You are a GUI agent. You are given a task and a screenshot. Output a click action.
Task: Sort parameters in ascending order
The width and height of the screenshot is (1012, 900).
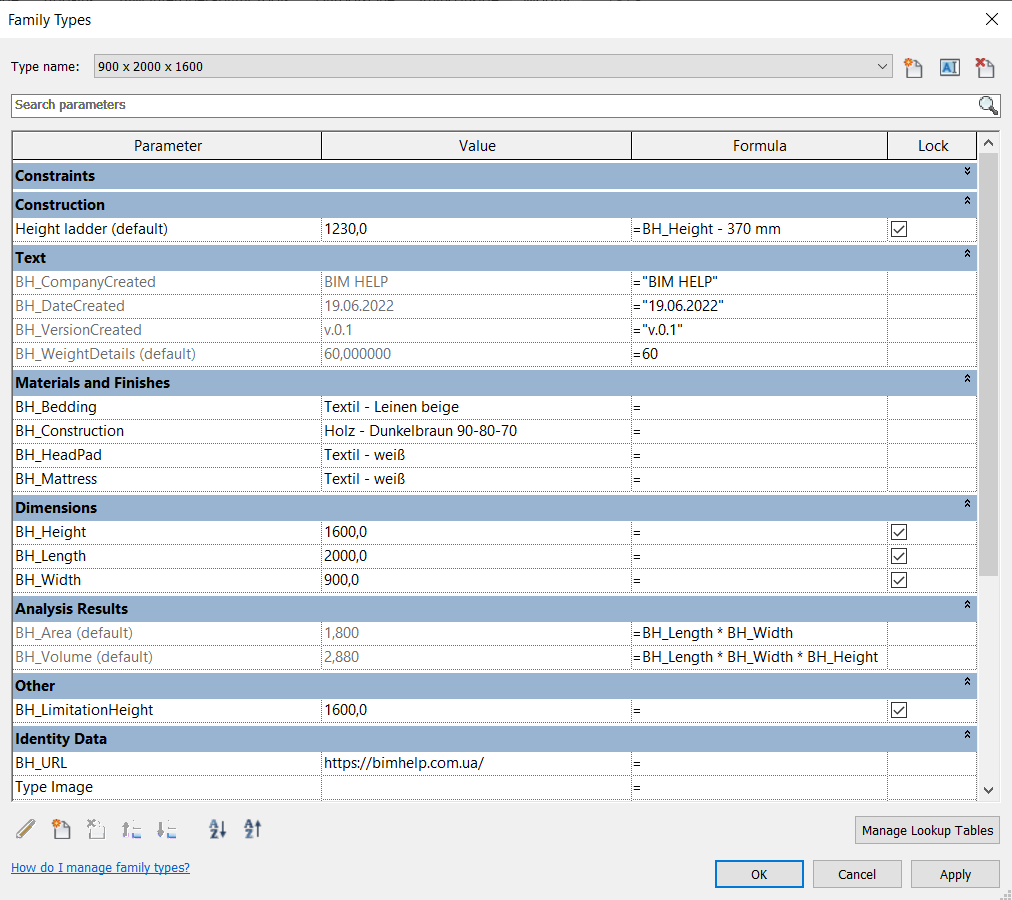(217, 829)
